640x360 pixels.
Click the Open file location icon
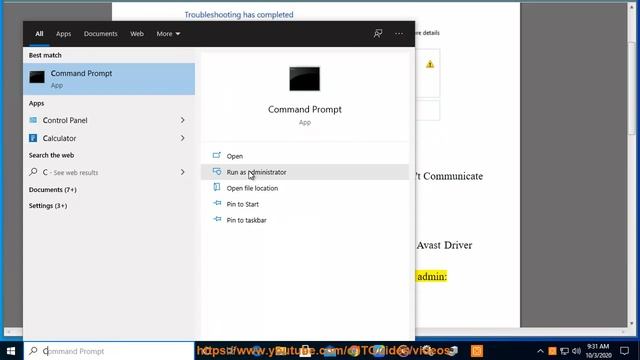coord(217,187)
